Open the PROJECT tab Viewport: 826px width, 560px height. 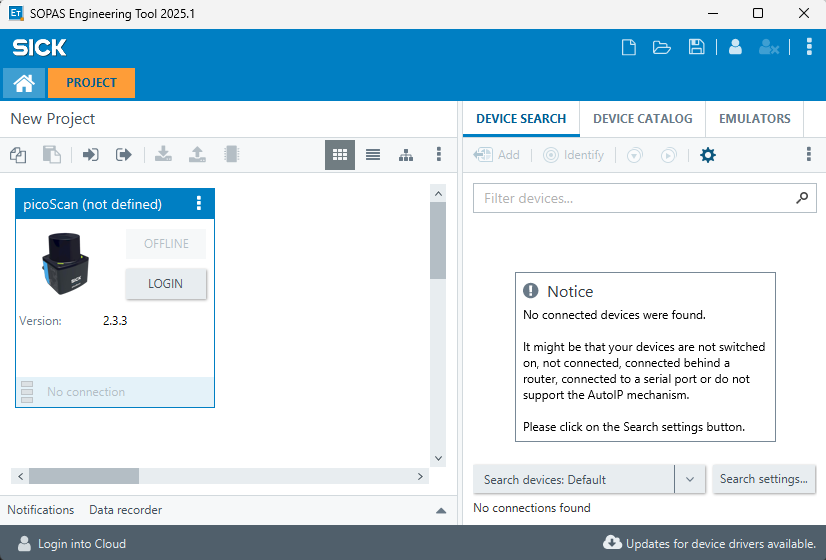91,83
